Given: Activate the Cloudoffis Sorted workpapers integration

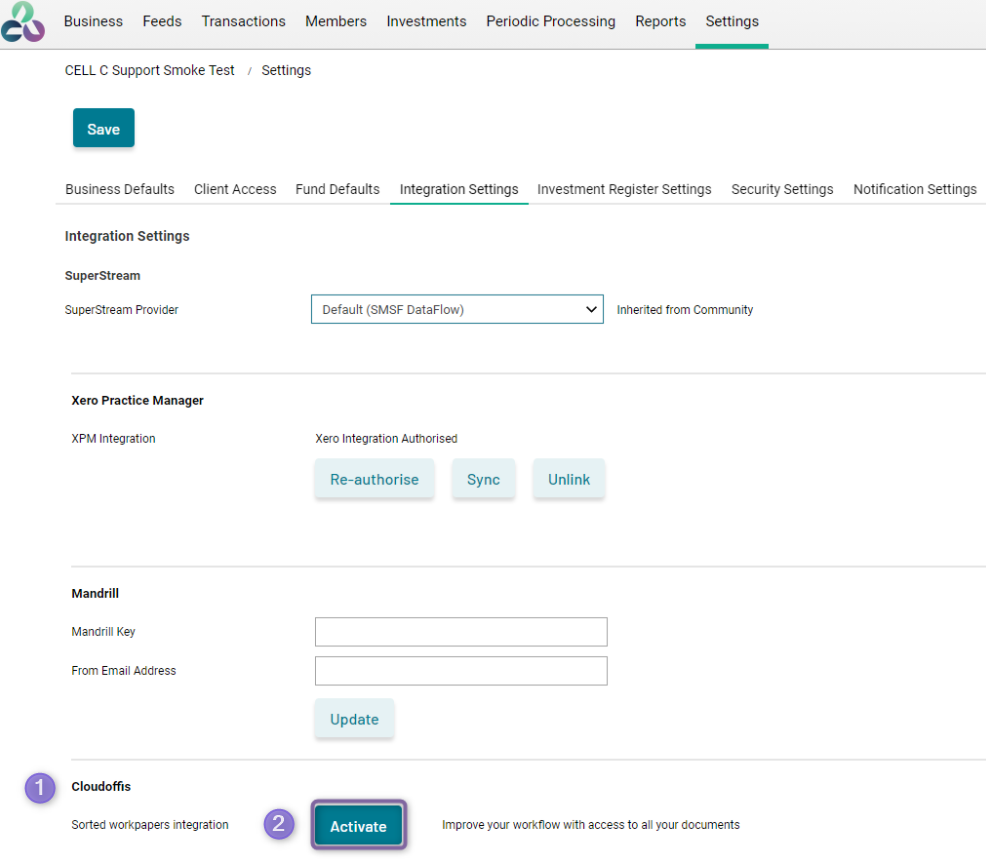Looking at the screenshot, I should pyautogui.click(x=358, y=826).
